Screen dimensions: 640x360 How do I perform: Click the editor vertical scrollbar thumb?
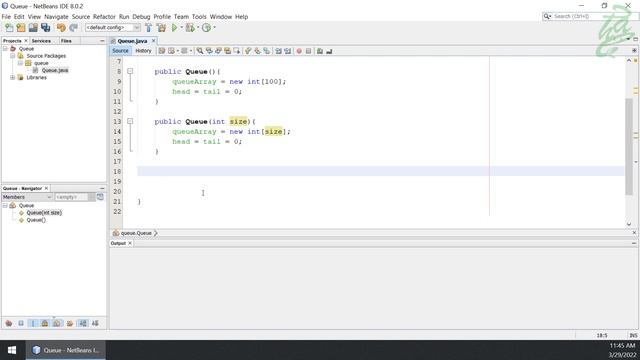point(629,146)
